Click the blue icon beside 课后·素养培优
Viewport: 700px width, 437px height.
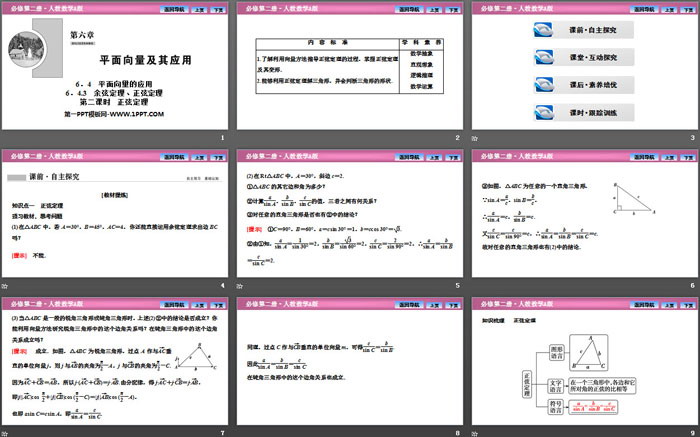tap(544, 85)
